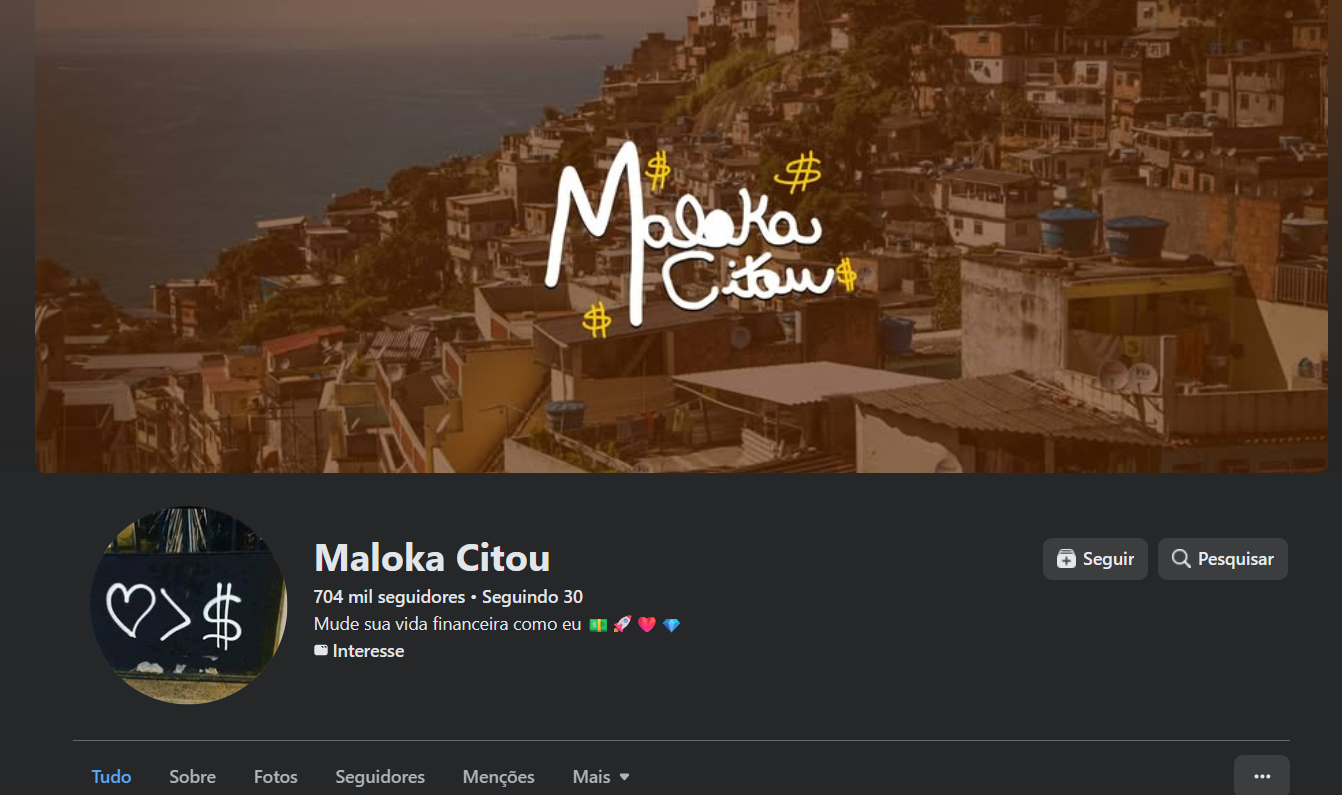The image size is (1342, 795).
Task: Click the arrow next to Mais
Action: pyautogui.click(x=624, y=777)
